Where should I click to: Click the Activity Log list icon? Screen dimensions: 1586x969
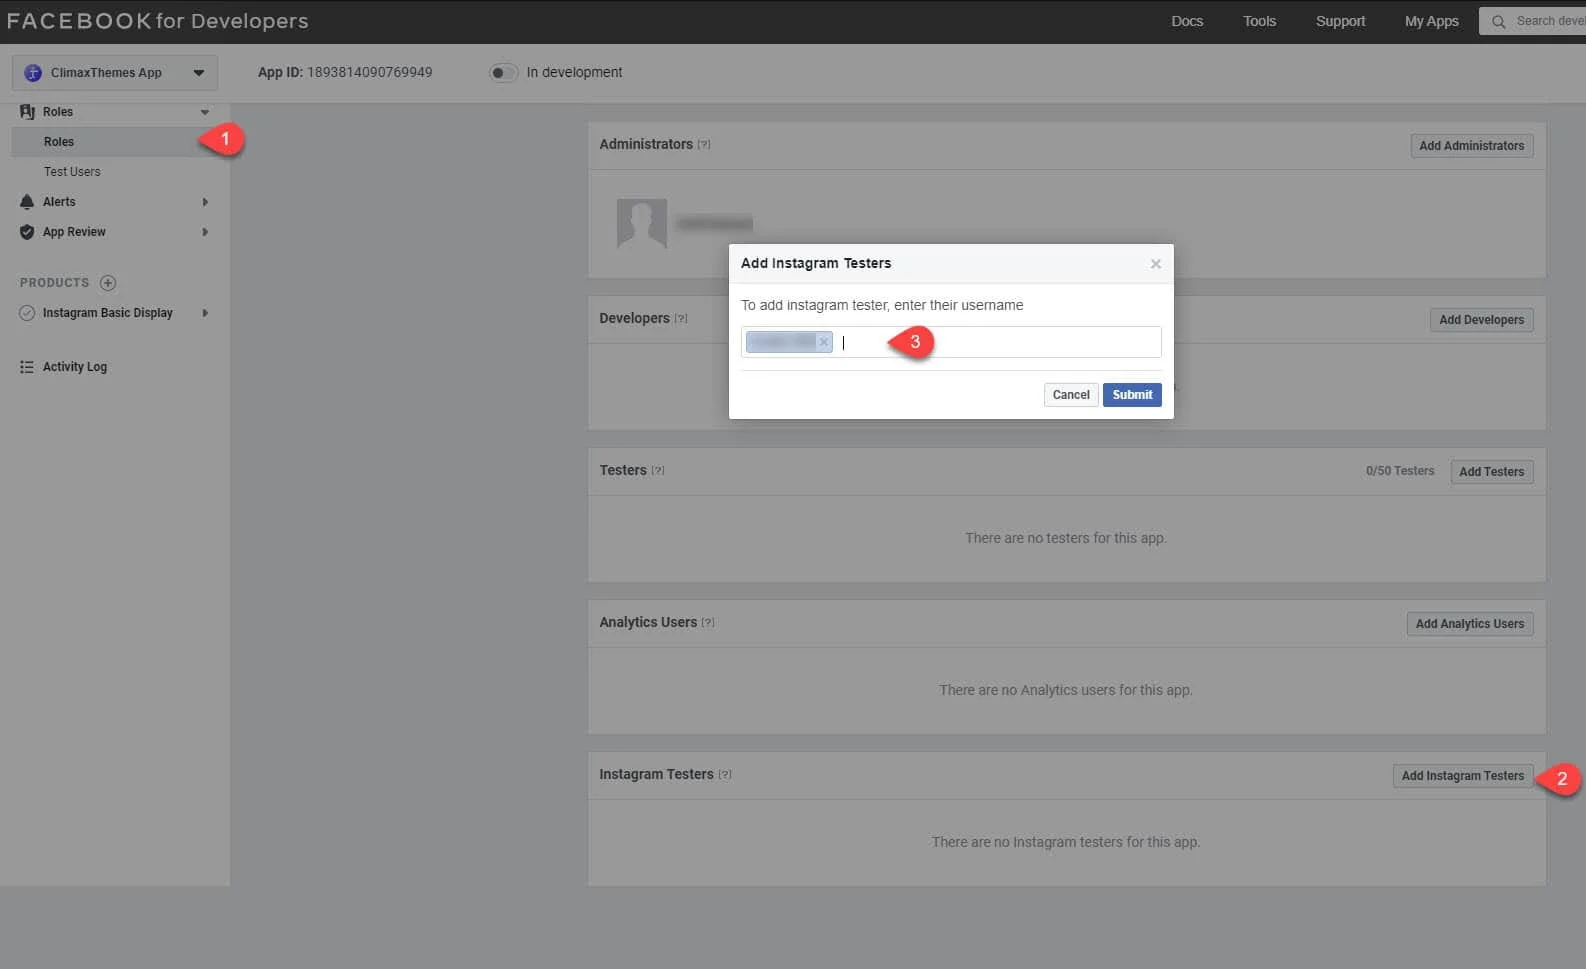27,367
